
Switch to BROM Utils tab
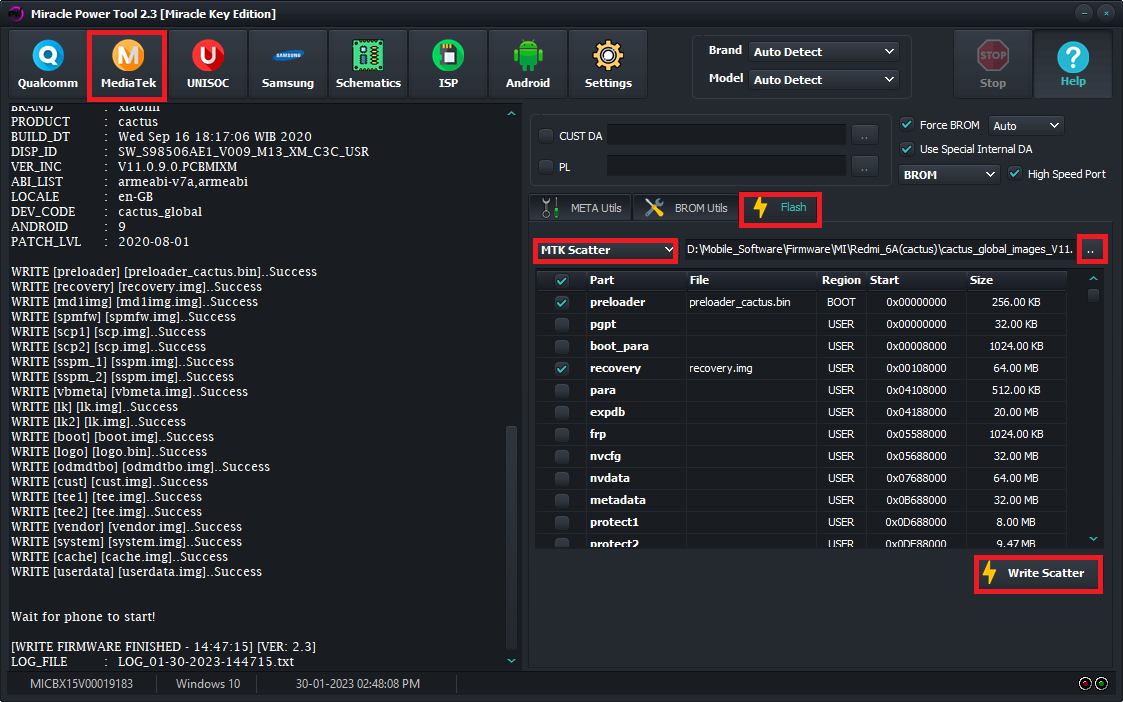point(685,208)
